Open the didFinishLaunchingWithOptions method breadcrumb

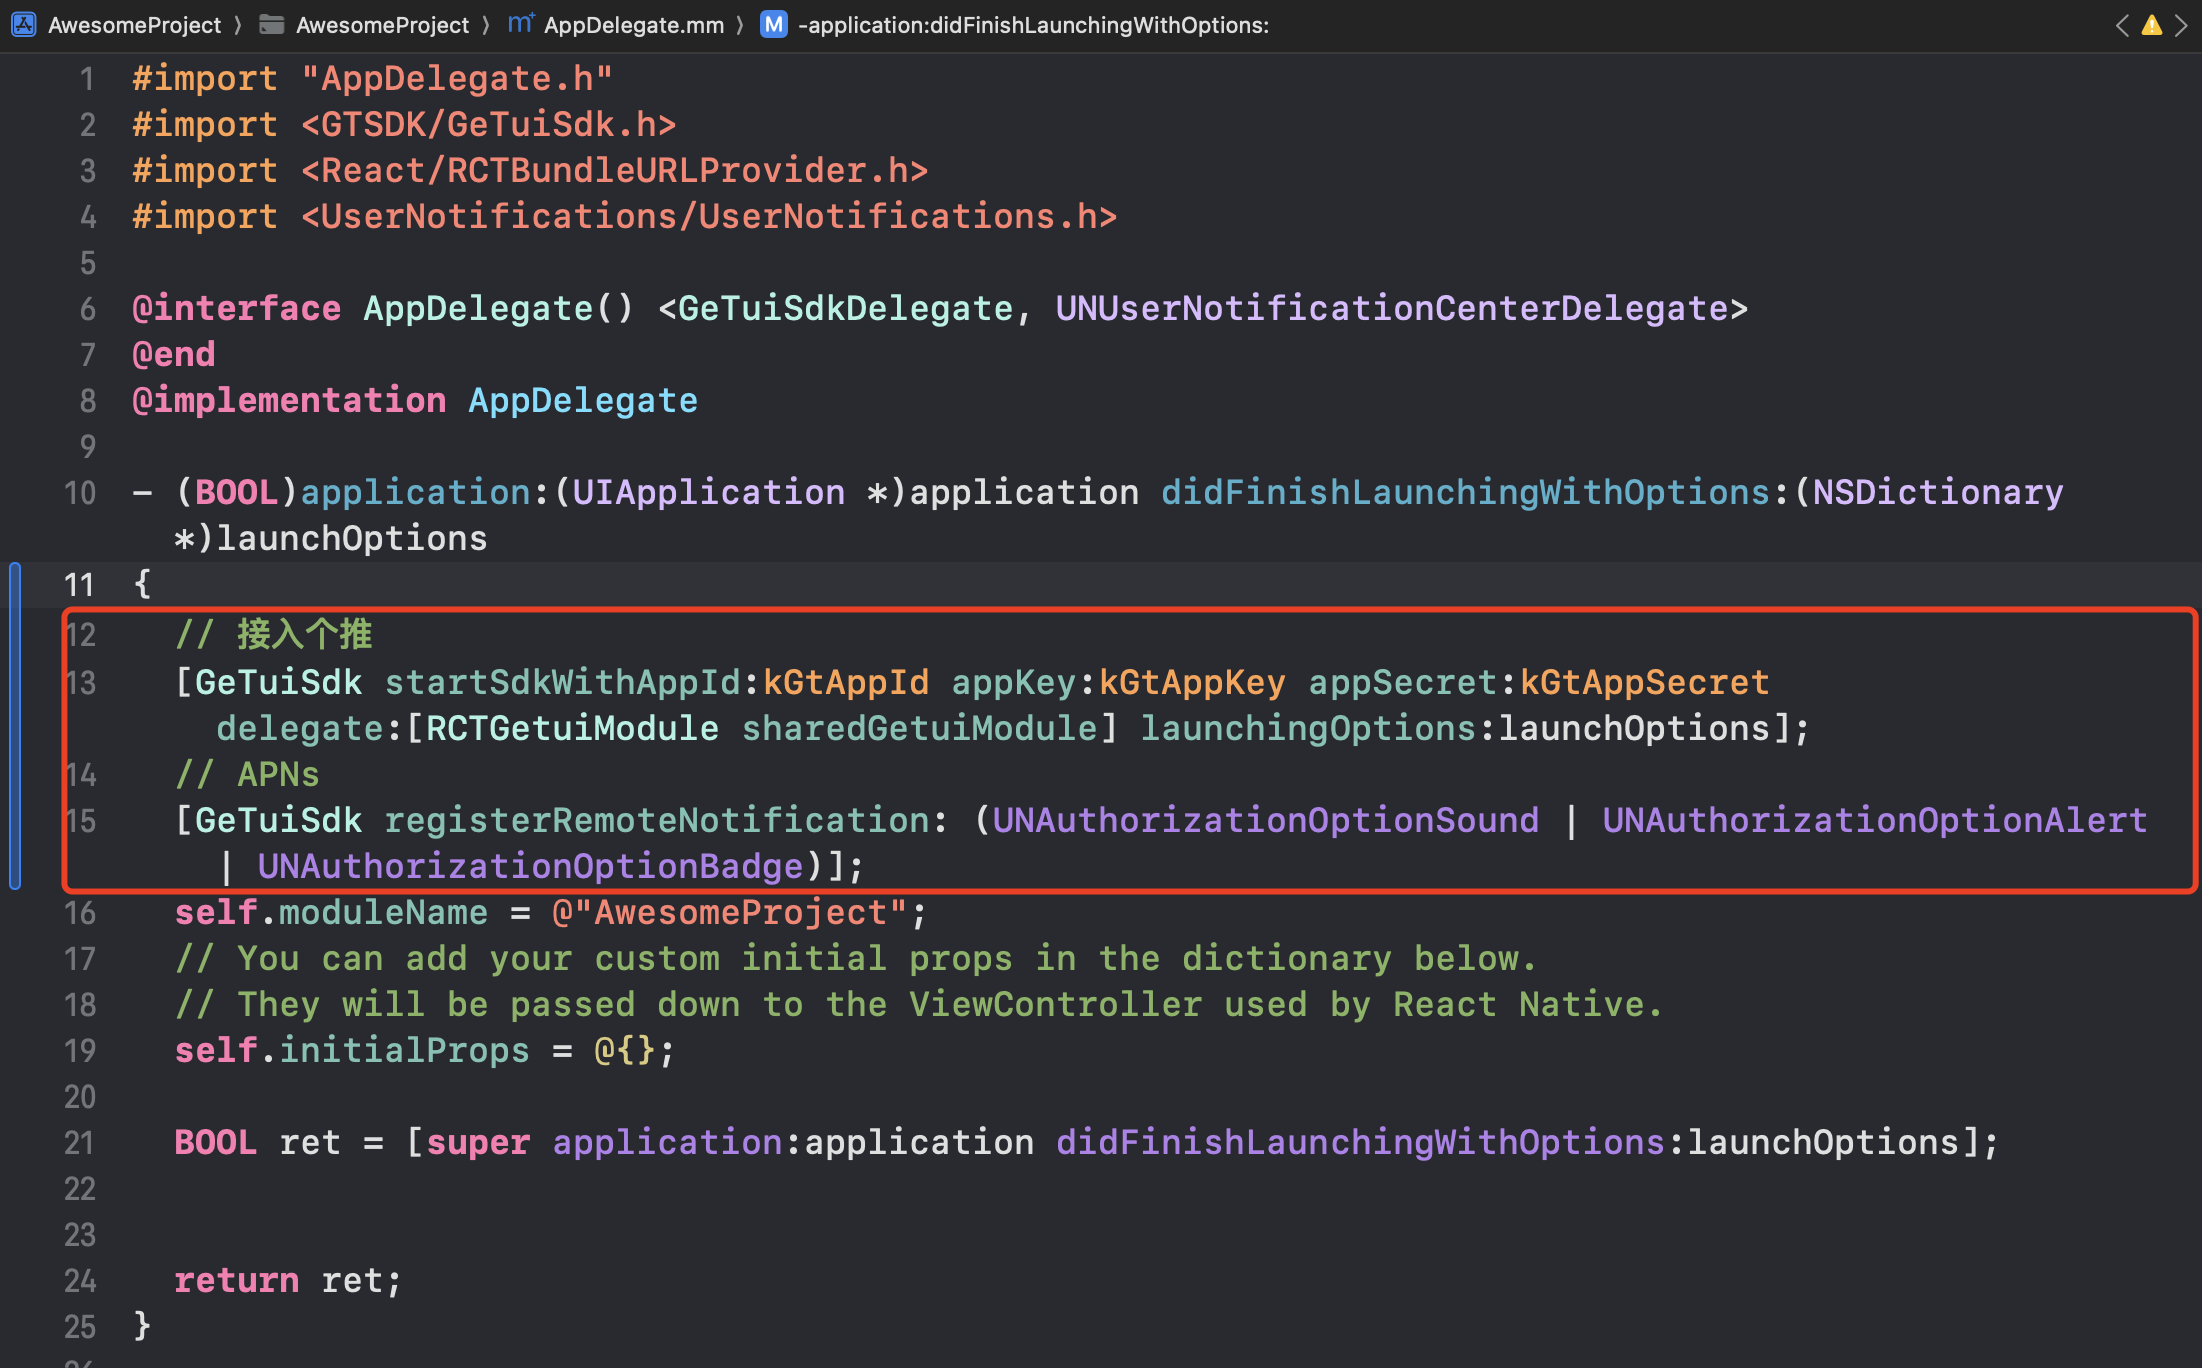pyautogui.click(x=1033, y=25)
